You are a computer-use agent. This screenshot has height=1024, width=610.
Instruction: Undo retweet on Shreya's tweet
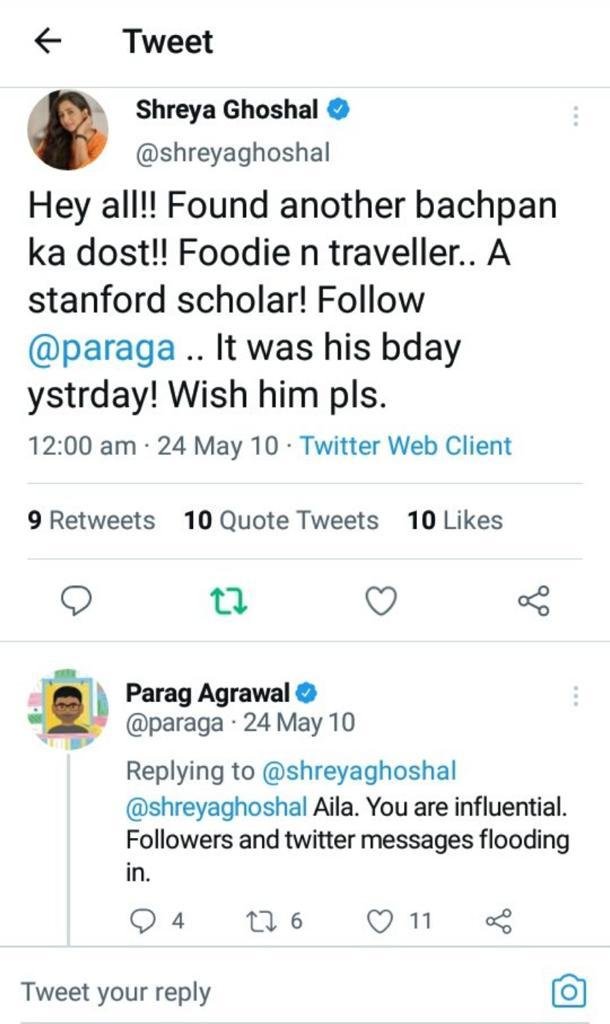coord(230,600)
